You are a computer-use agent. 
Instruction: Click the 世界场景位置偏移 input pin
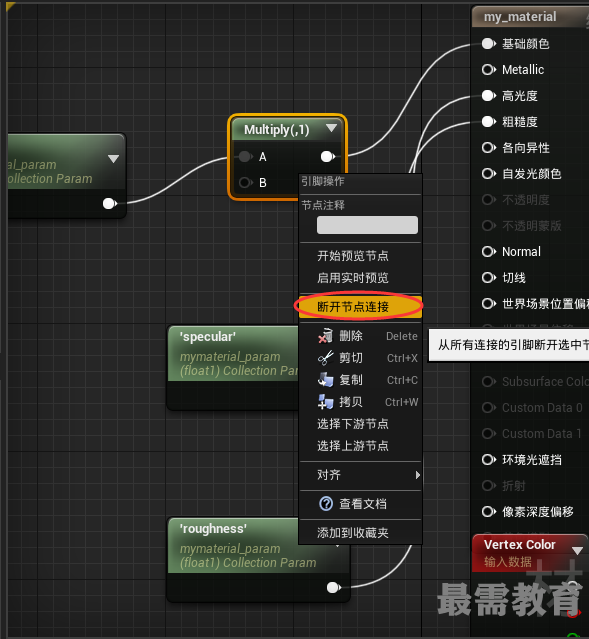(x=488, y=304)
